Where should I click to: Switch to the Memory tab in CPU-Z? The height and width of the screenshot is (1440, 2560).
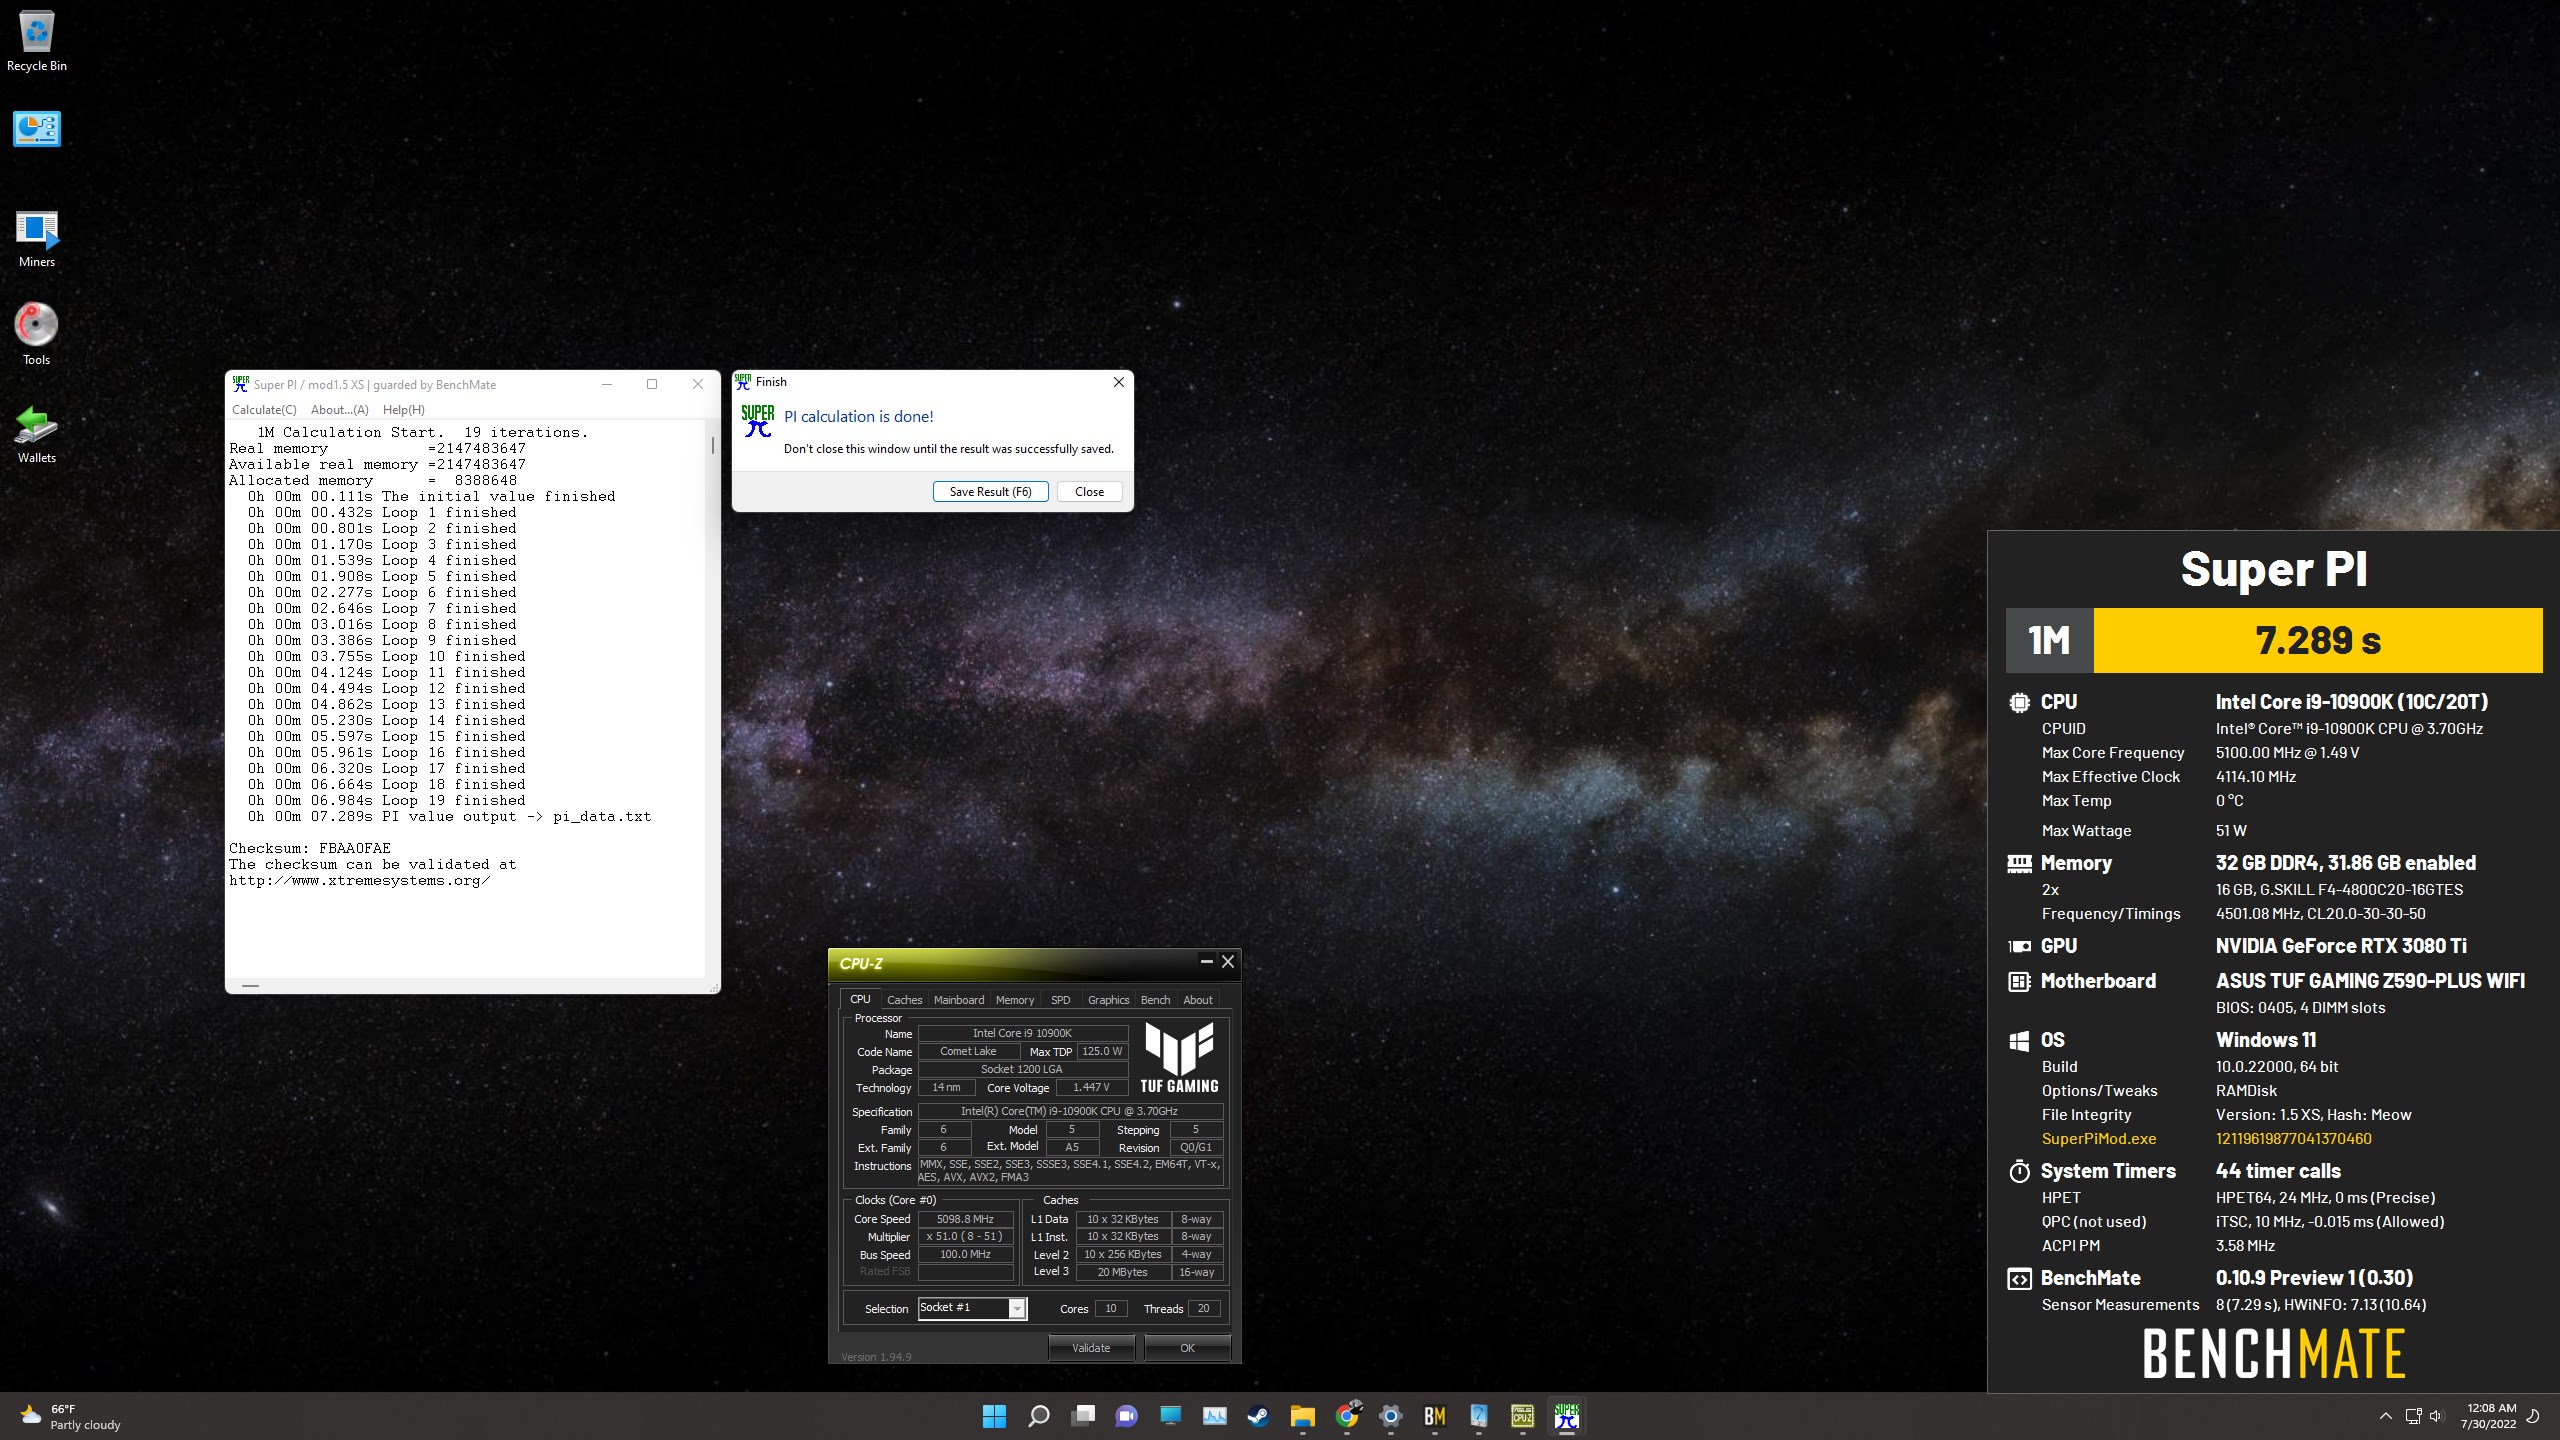tap(1015, 1000)
